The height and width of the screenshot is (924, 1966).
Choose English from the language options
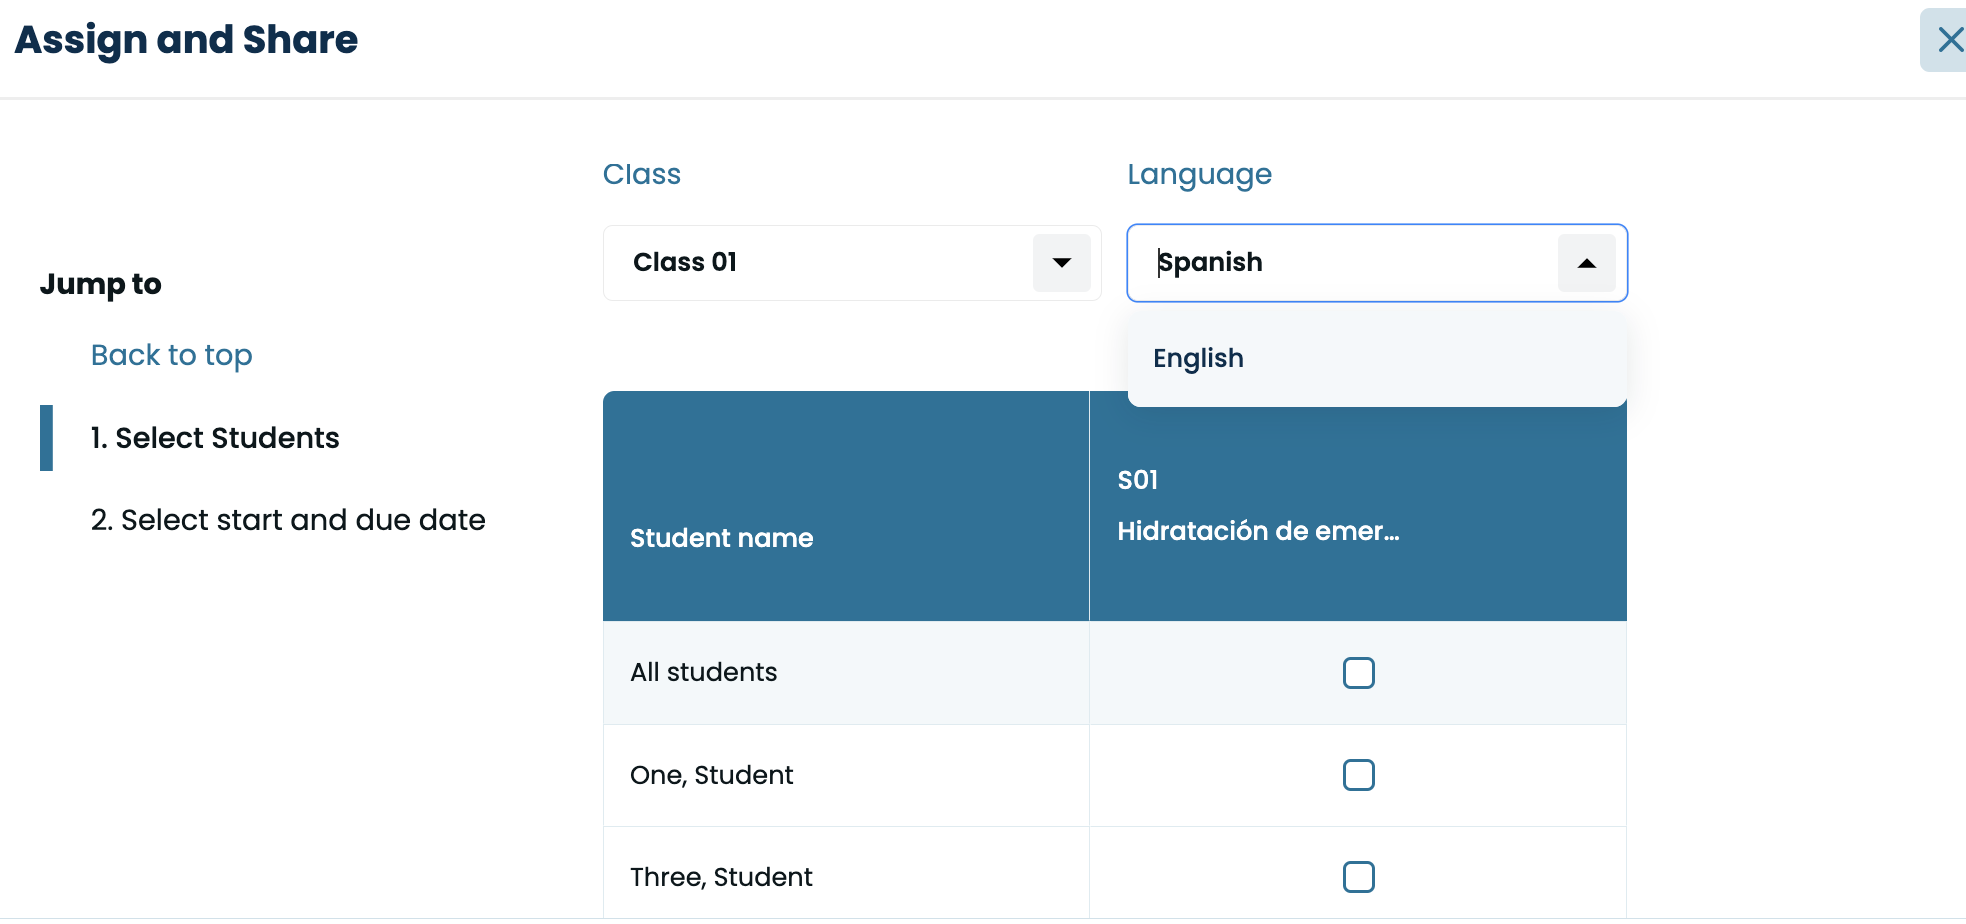1377,358
